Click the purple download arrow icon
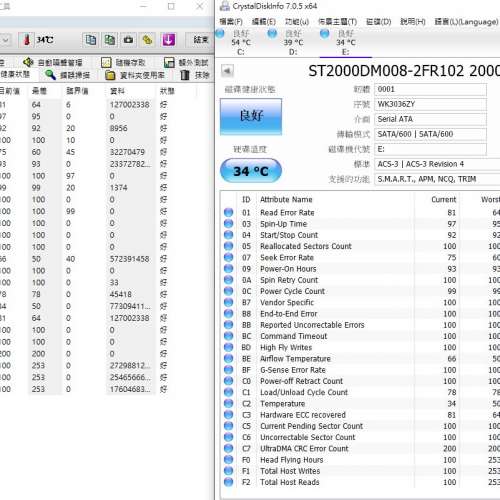This screenshot has height=500, width=500. [169, 40]
